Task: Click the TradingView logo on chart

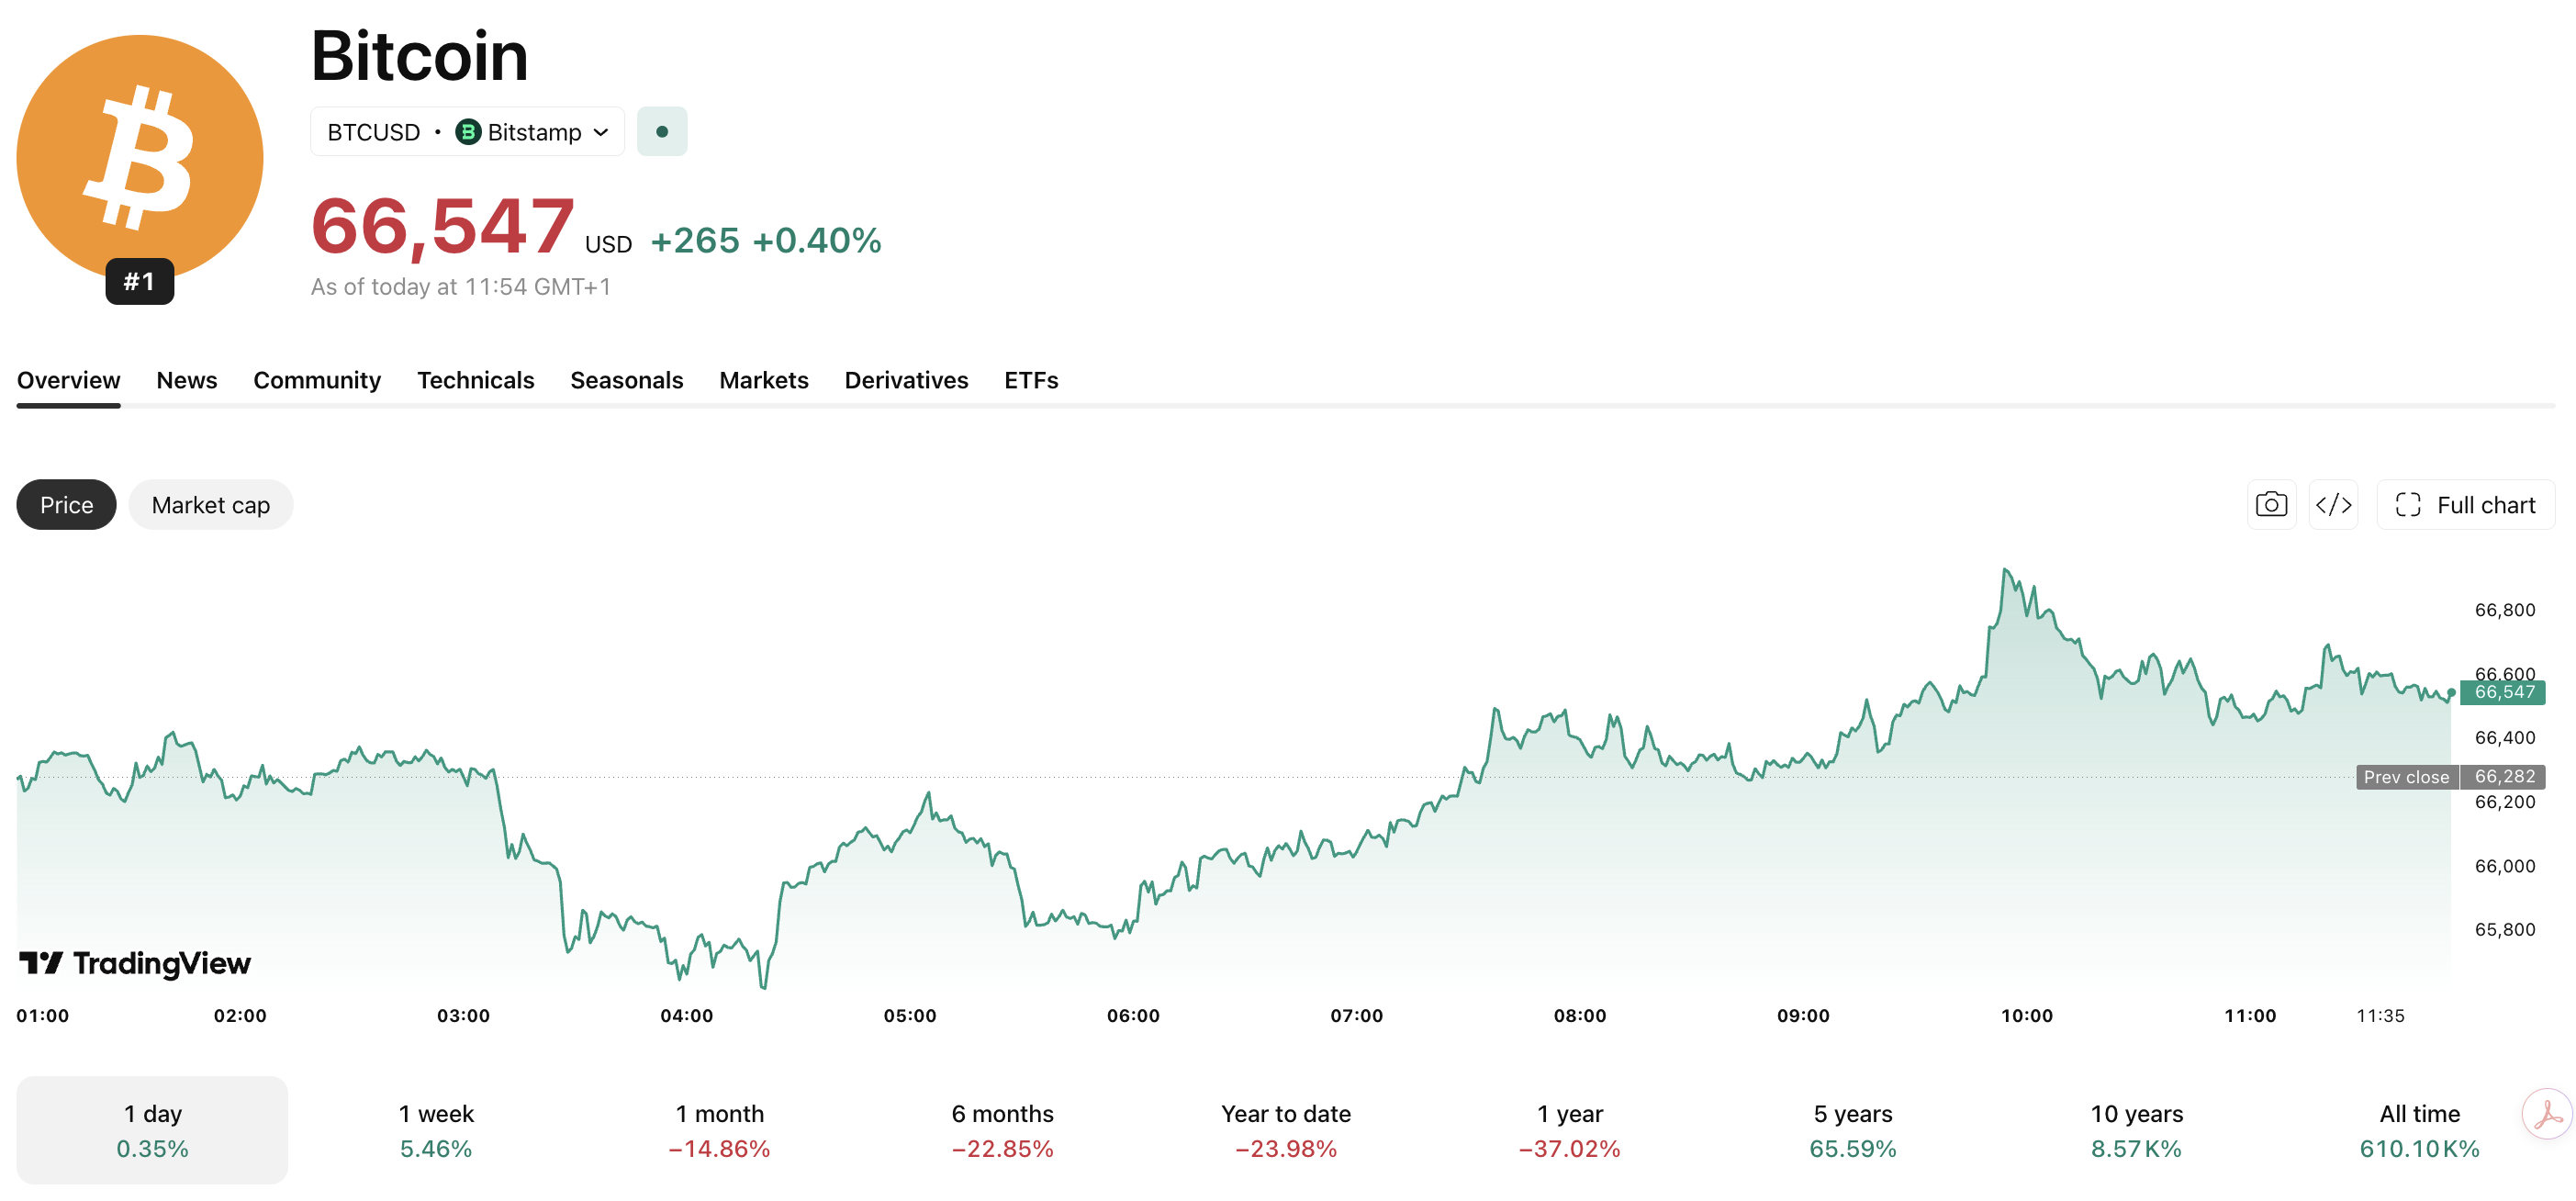Action: pos(135,963)
